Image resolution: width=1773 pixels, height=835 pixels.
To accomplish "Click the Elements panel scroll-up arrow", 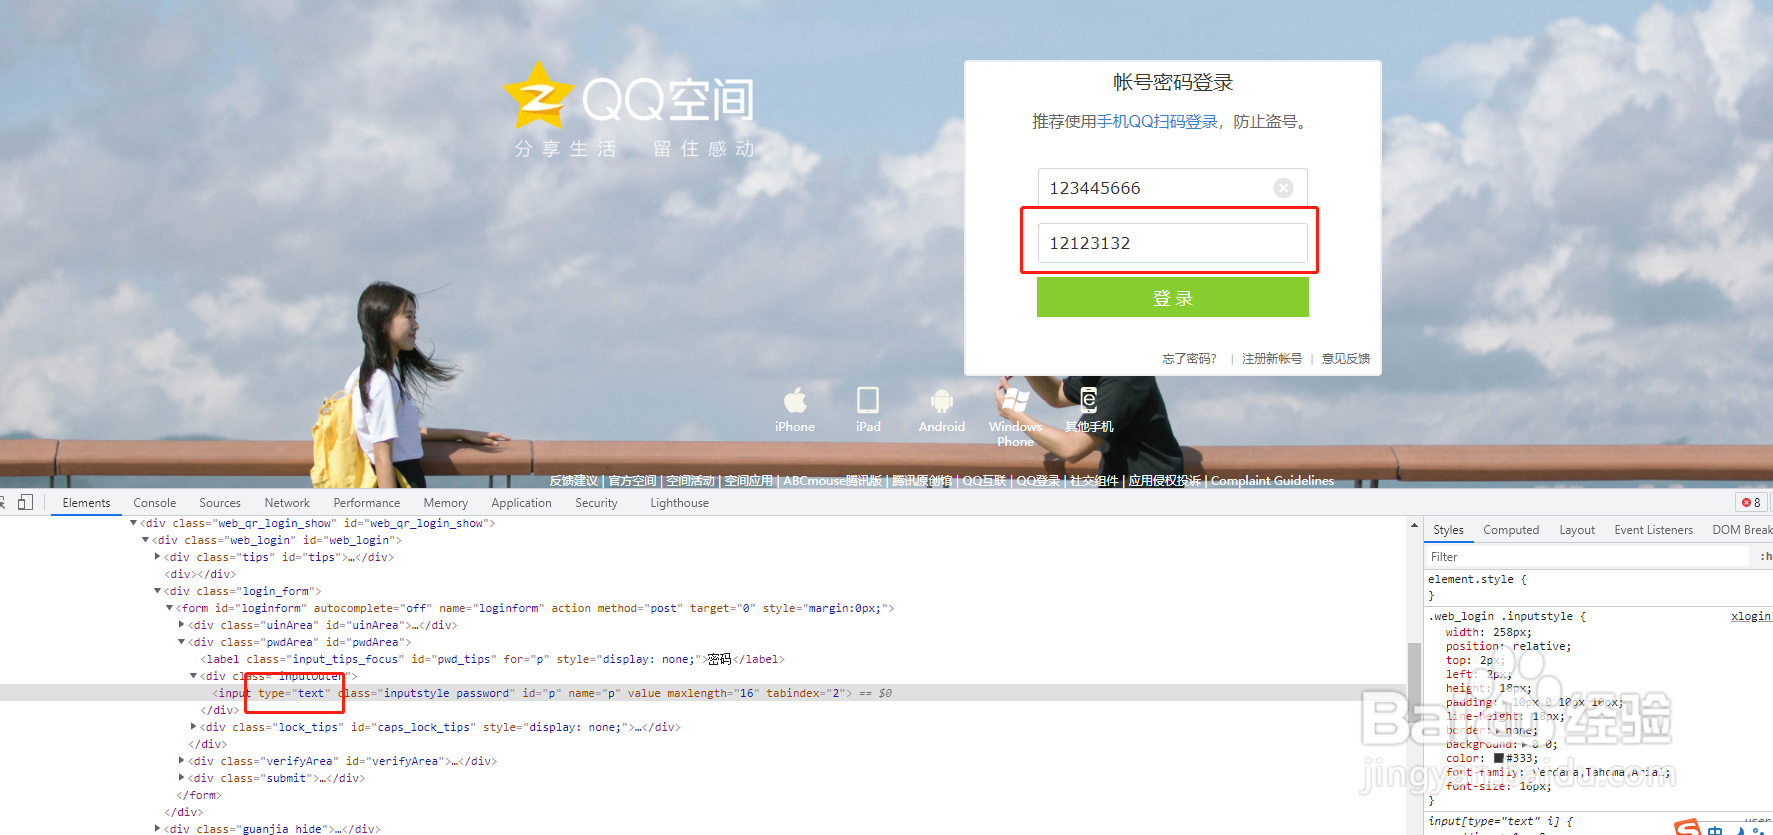I will pyautogui.click(x=1414, y=525).
